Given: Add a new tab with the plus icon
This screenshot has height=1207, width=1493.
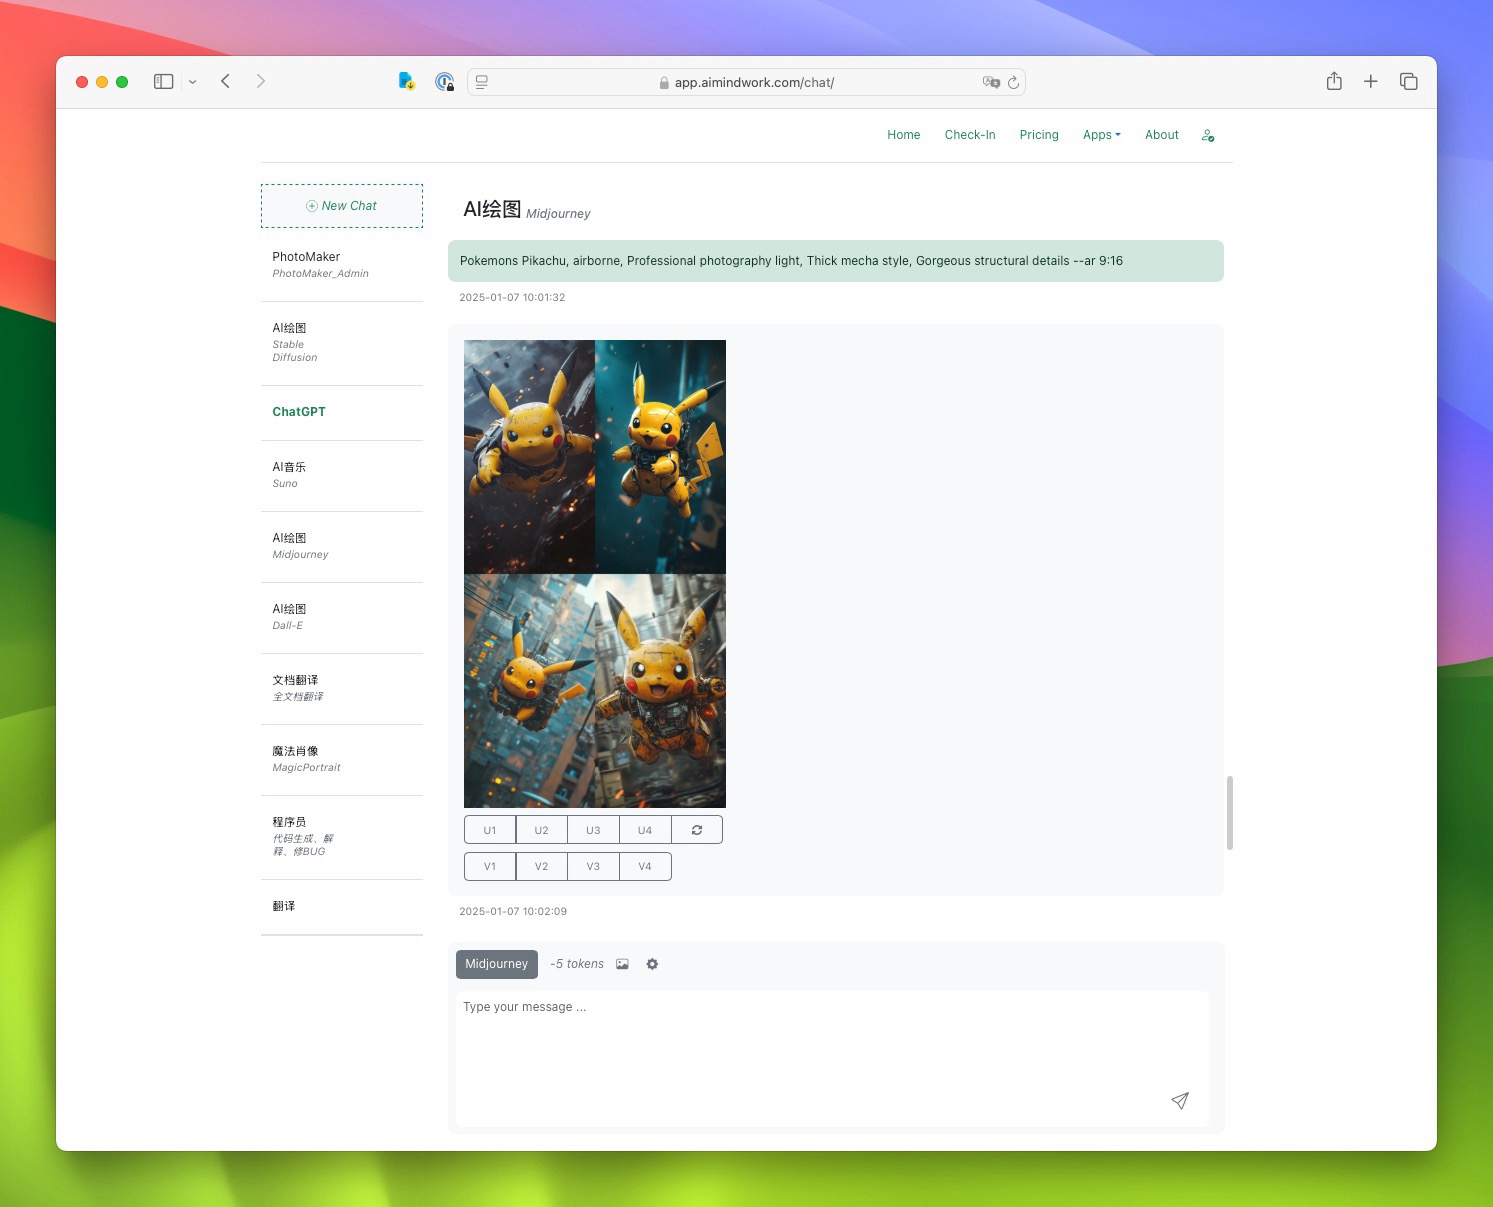Looking at the screenshot, I should [x=1371, y=81].
